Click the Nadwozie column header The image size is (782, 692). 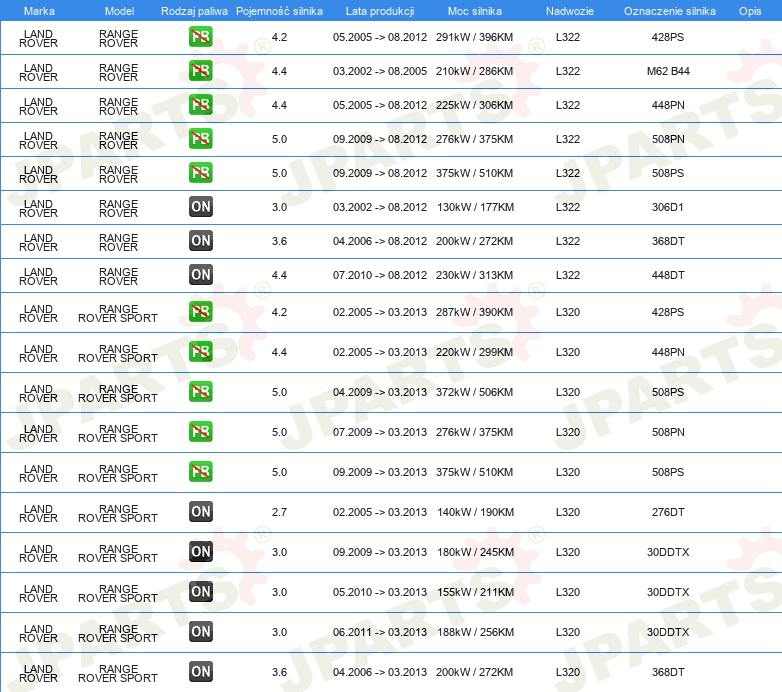click(x=570, y=11)
